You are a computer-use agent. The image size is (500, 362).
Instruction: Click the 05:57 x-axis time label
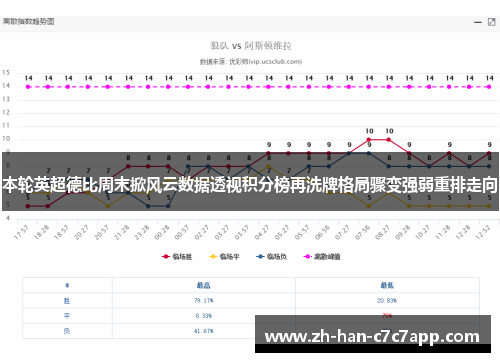[x=302, y=232]
